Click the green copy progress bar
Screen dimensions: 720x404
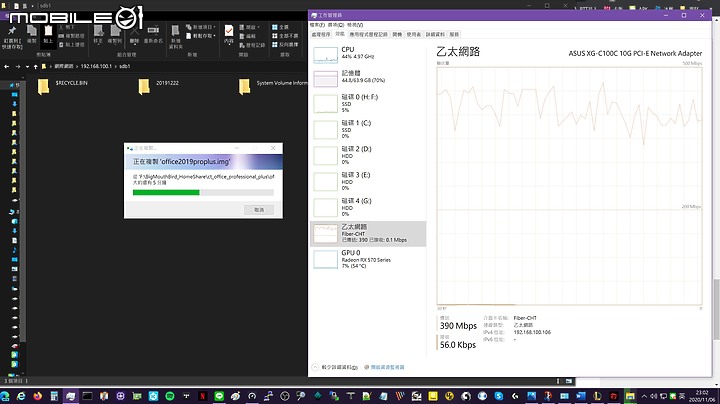pyautogui.click(x=166, y=192)
